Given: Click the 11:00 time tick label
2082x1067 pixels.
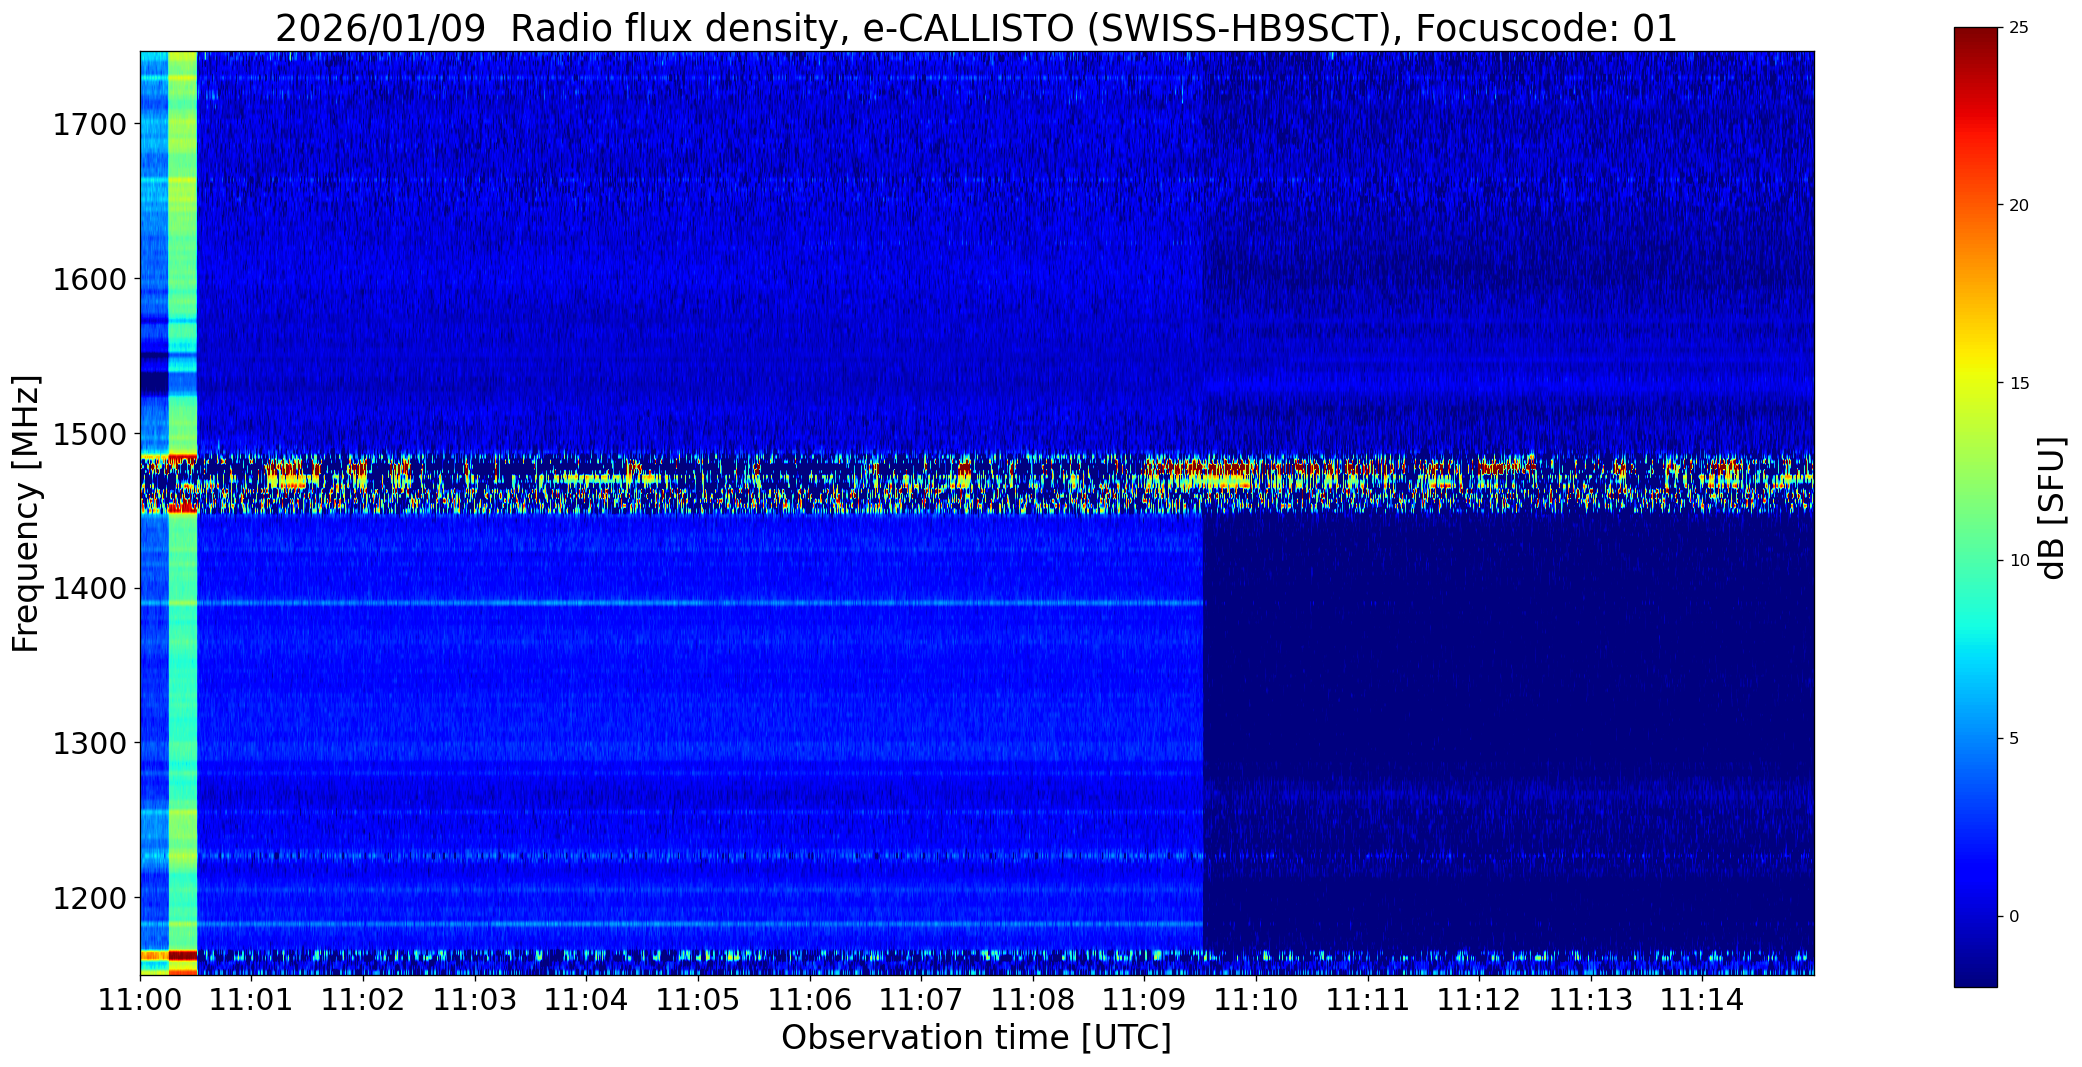Looking at the screenshot, I should coord(140,999).
